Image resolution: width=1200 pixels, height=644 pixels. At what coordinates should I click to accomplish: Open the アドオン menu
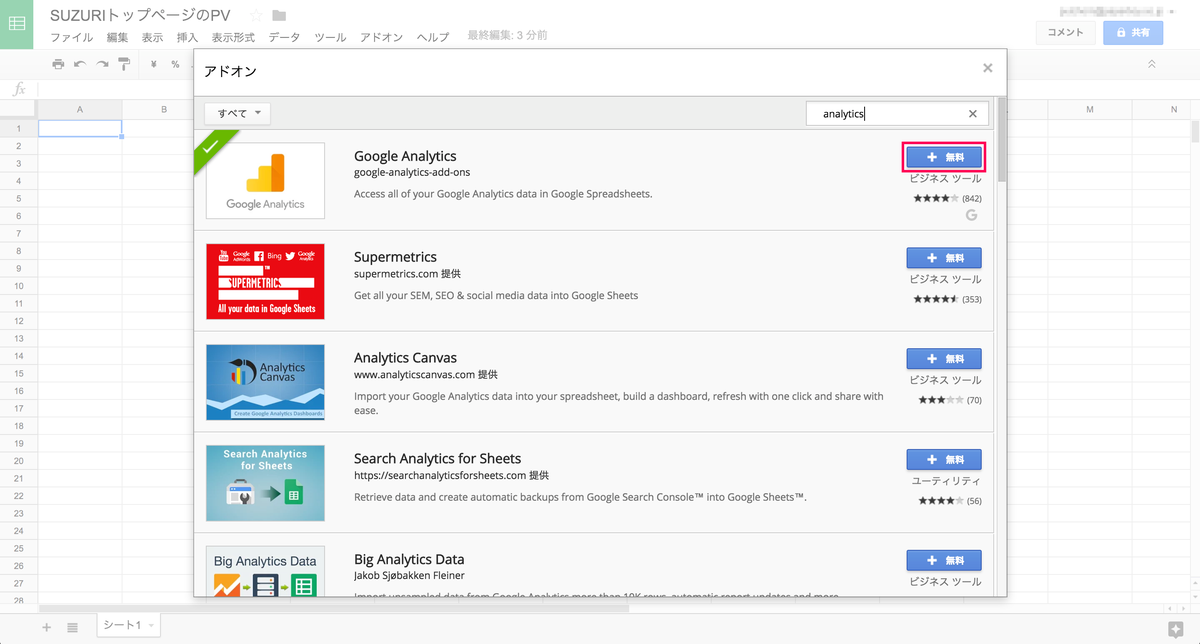[x=380, y=37]
